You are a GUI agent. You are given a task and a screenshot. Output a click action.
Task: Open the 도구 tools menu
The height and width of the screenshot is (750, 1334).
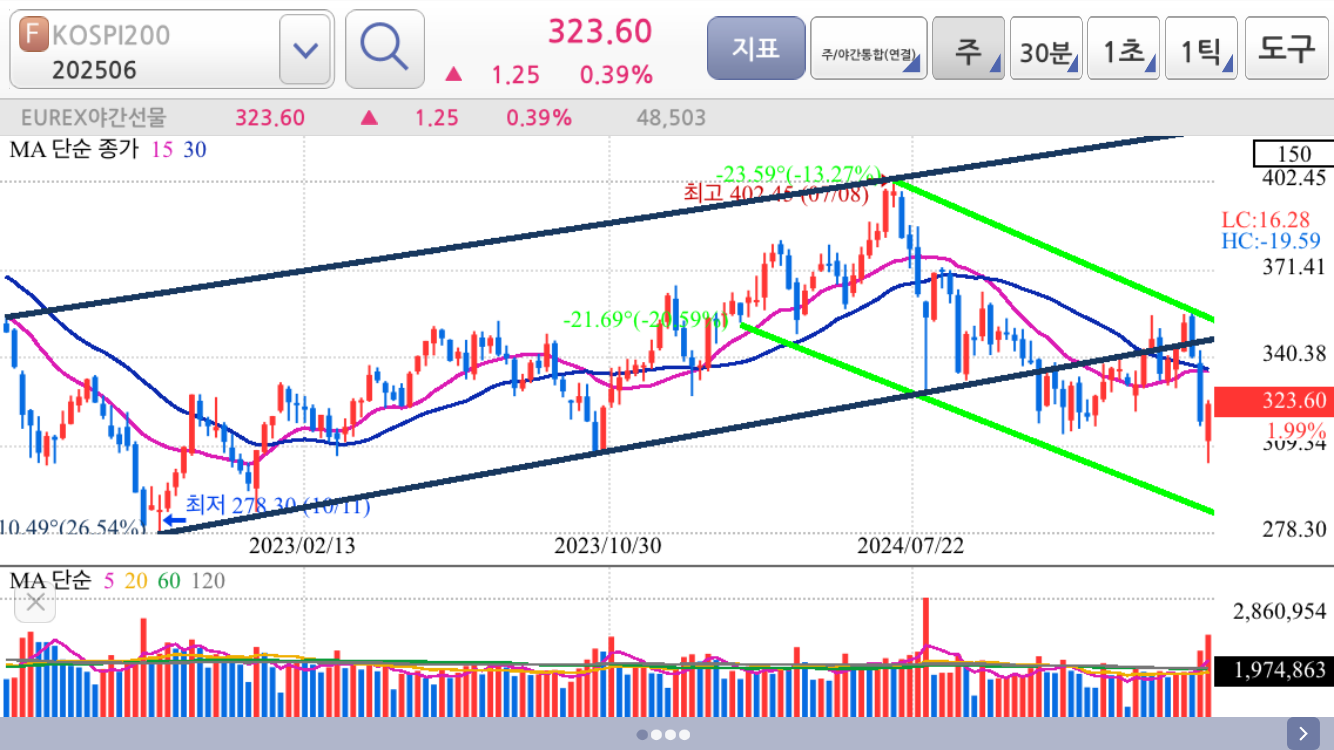tap(1285, 48)
